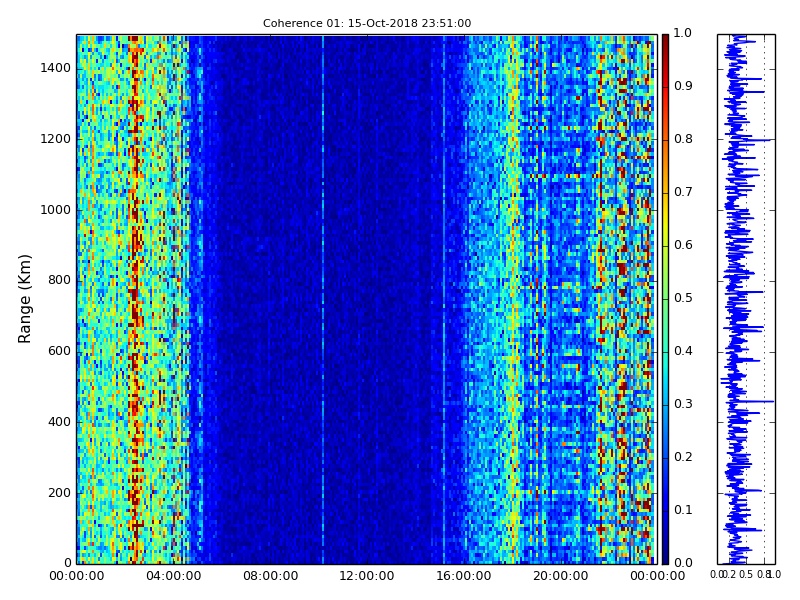Click the 08:00:00 time axis label
The height and width of the screenshot is (600, 800).
click(x=270, y=576)
